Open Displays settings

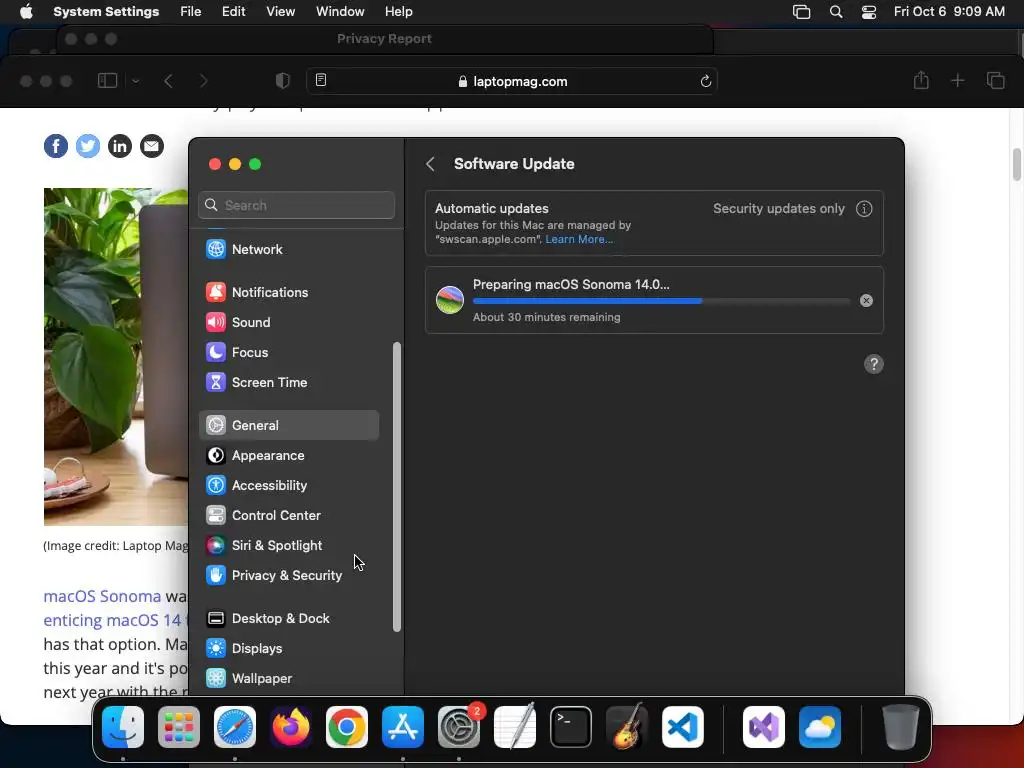[x=289, y=648]
